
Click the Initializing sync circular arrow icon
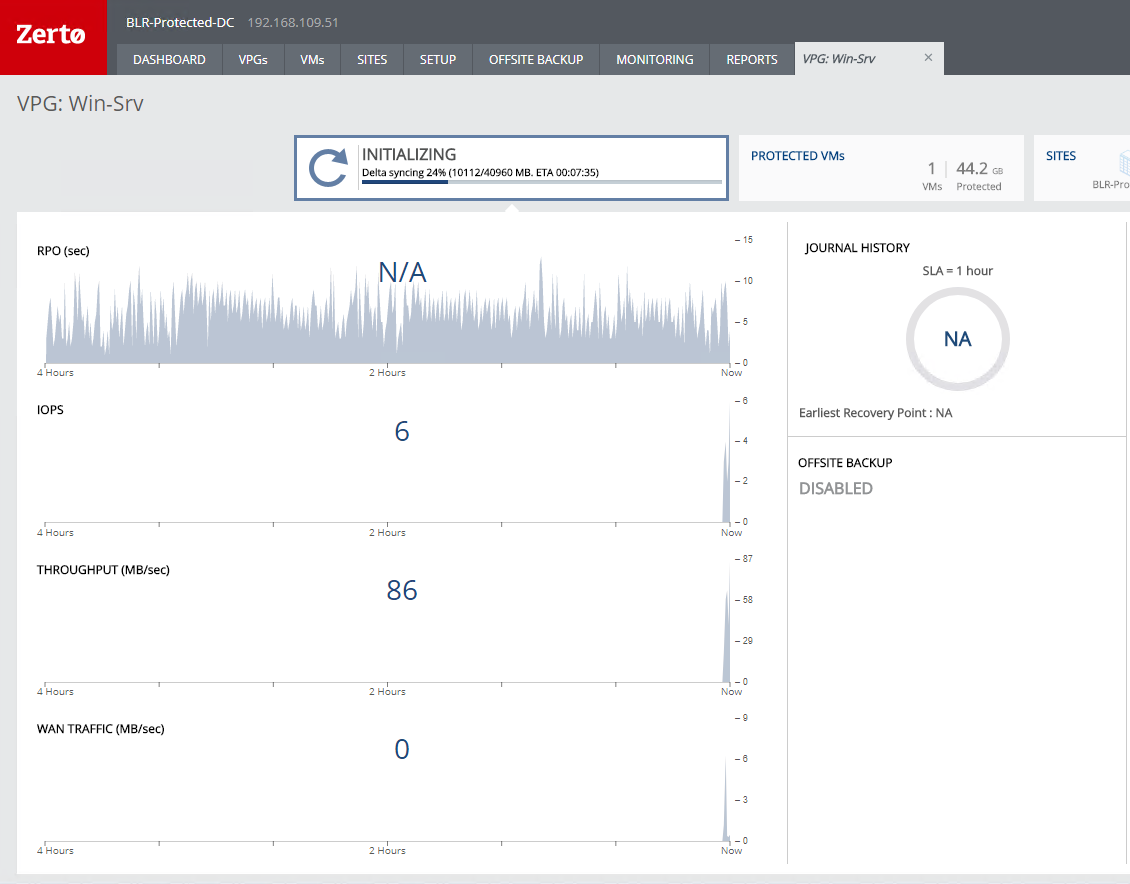tap(328, 168)
